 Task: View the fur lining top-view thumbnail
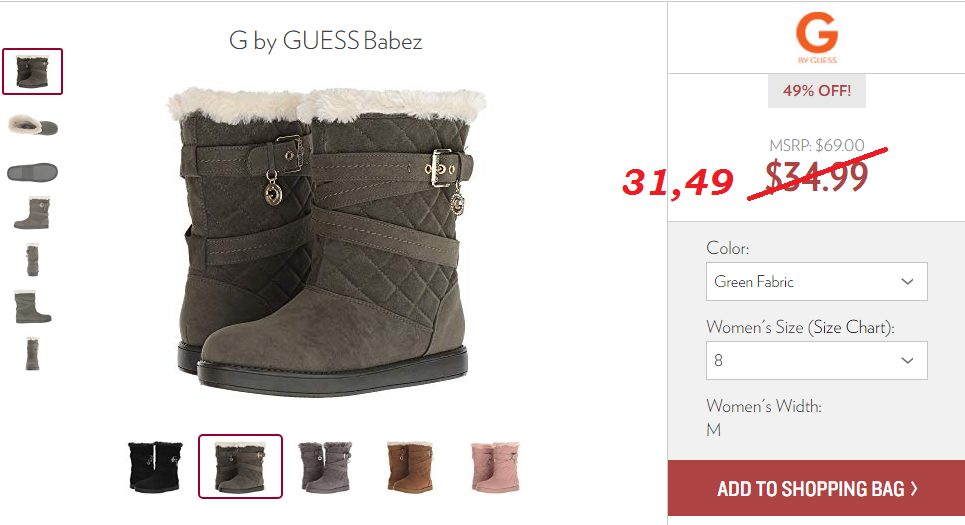[33, 125]
